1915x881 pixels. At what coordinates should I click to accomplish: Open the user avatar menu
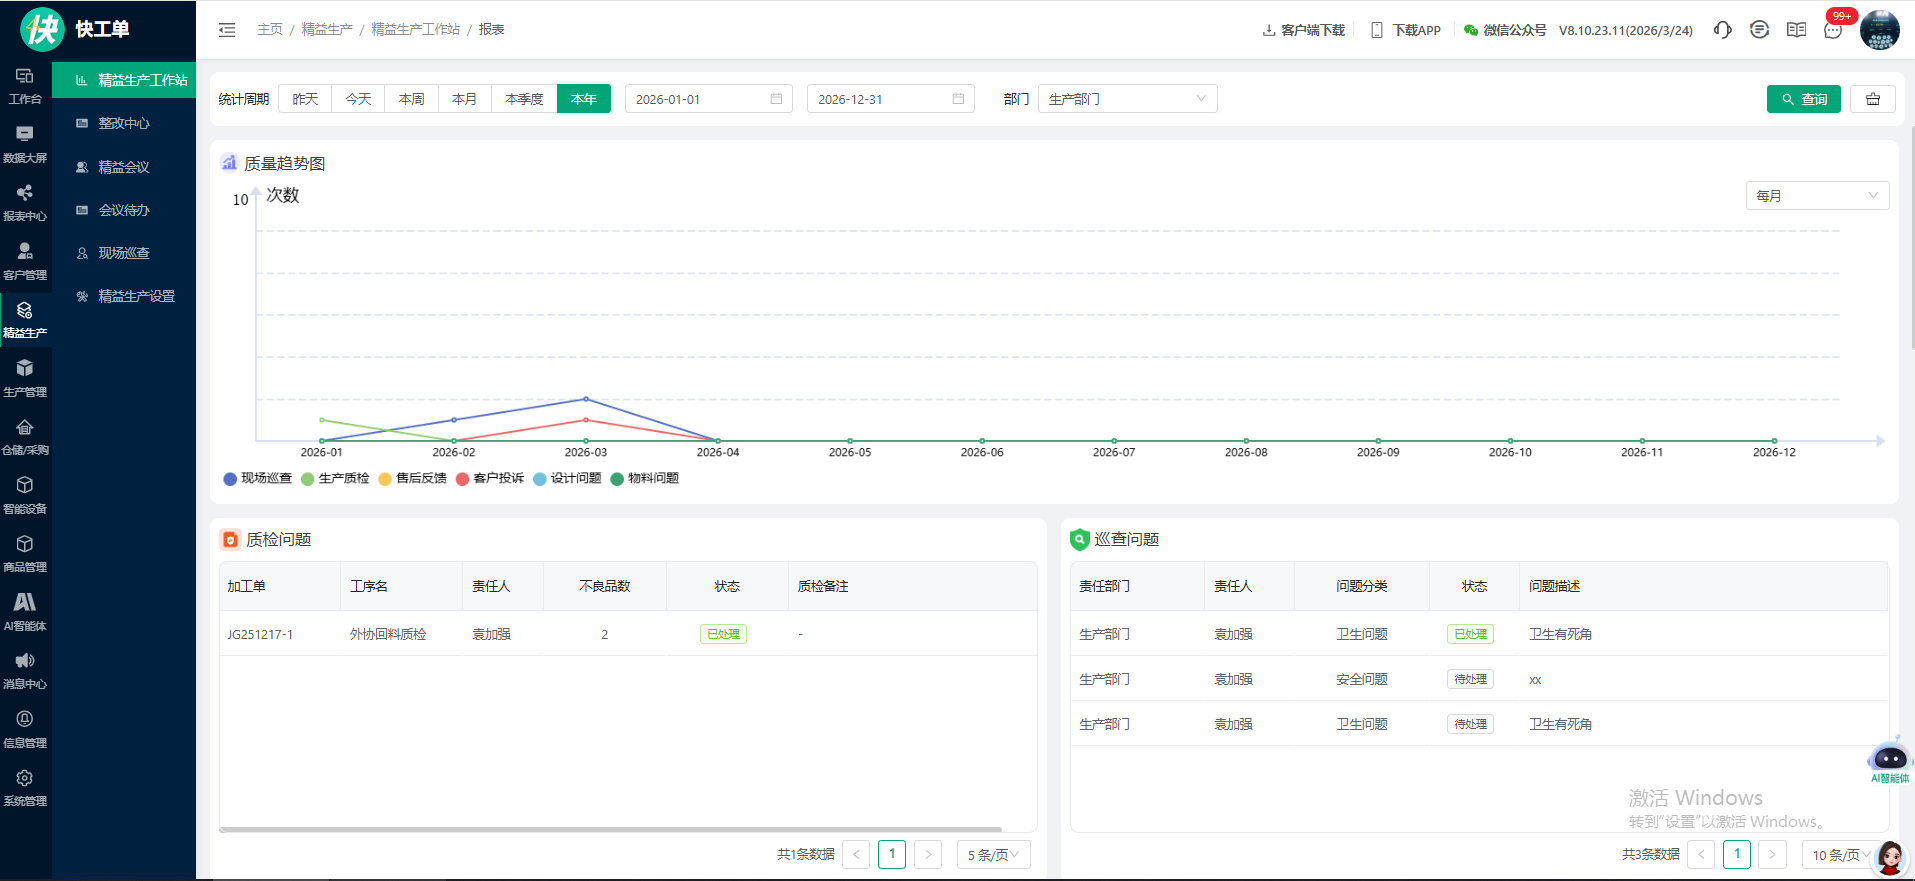[1879, 30]
